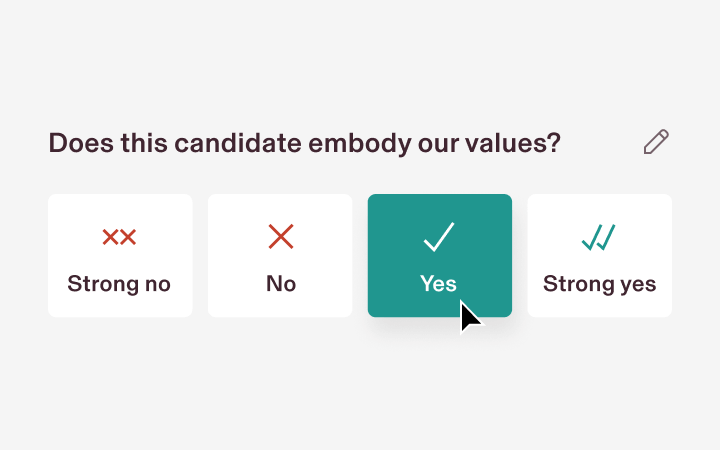Click the "No" text label
This screenshot has height=450, width=720.
tap(281, 284)
